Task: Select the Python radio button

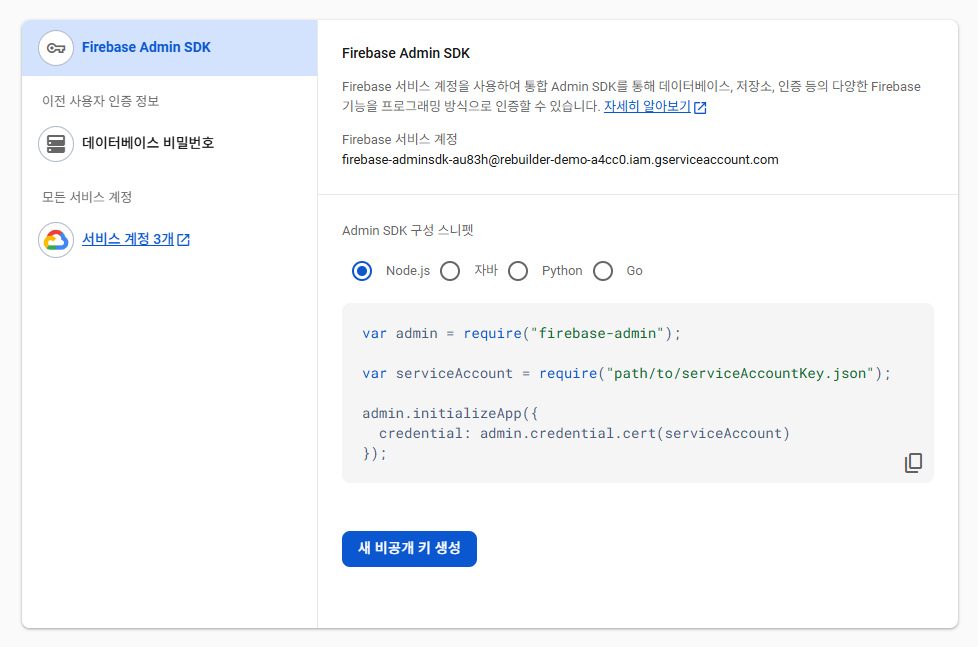Action: click(x=518, y=271)
